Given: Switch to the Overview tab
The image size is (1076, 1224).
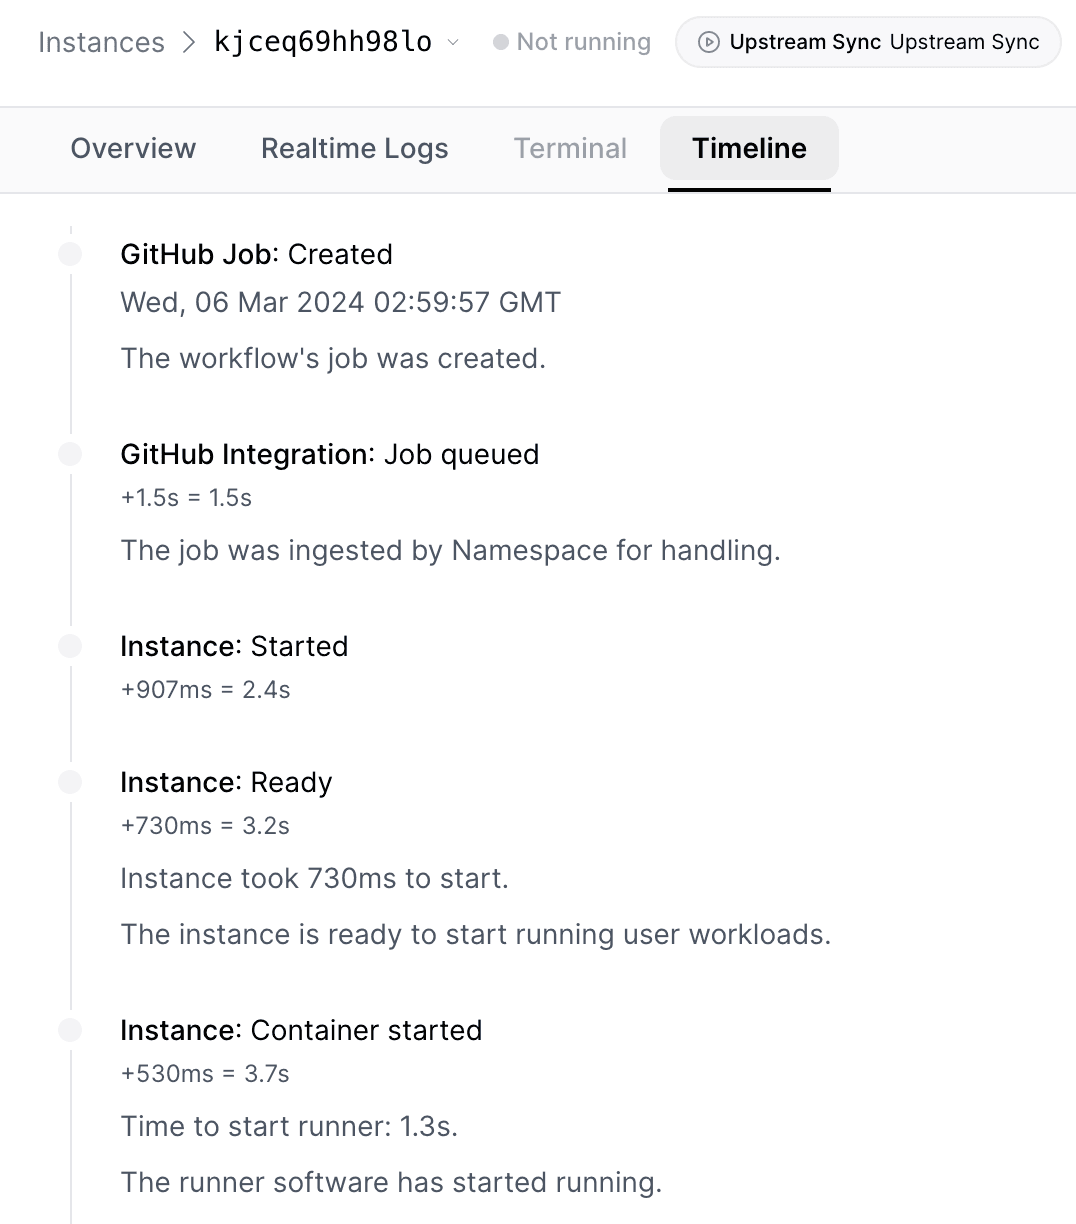Looking at the screenshot, I should pyautogui.click(x=133, y=148).
